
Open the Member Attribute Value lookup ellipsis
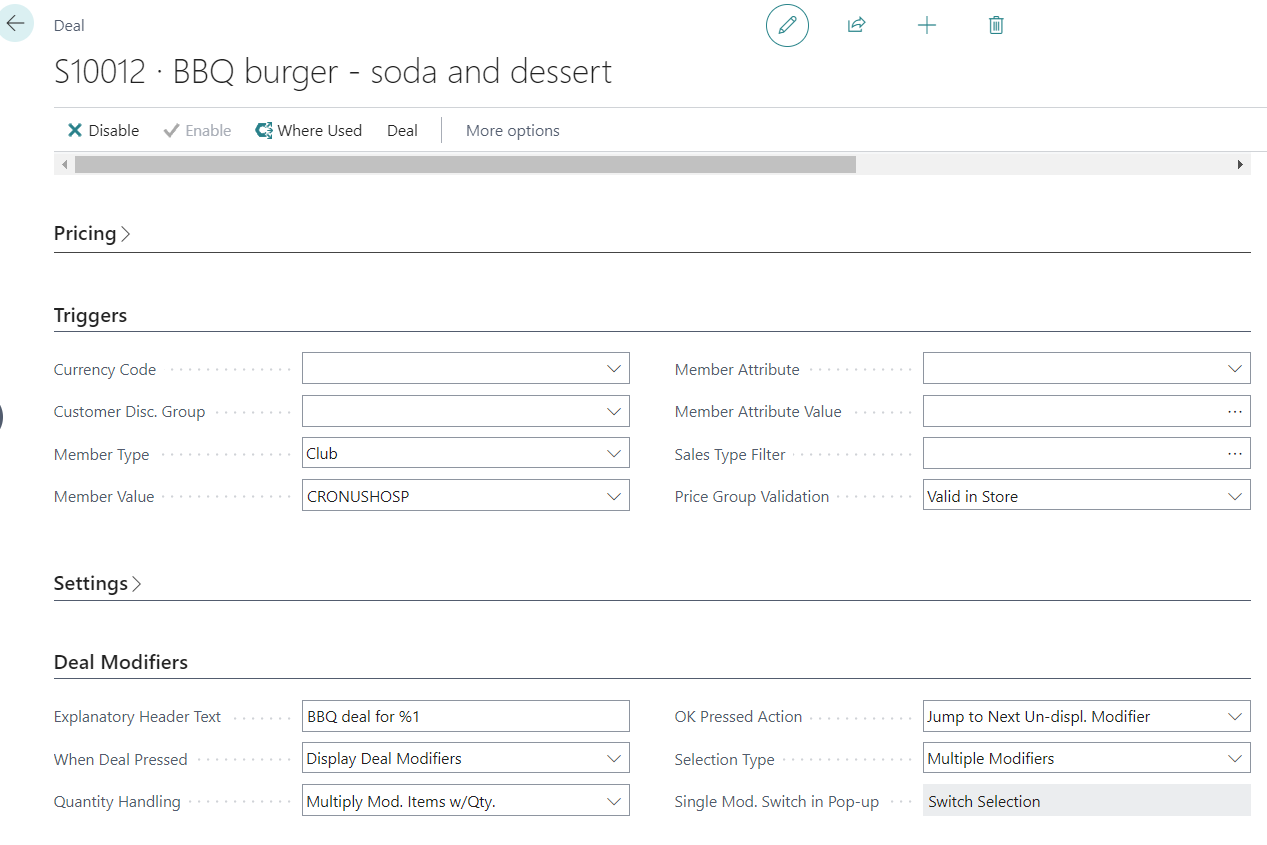point(1234,411)
